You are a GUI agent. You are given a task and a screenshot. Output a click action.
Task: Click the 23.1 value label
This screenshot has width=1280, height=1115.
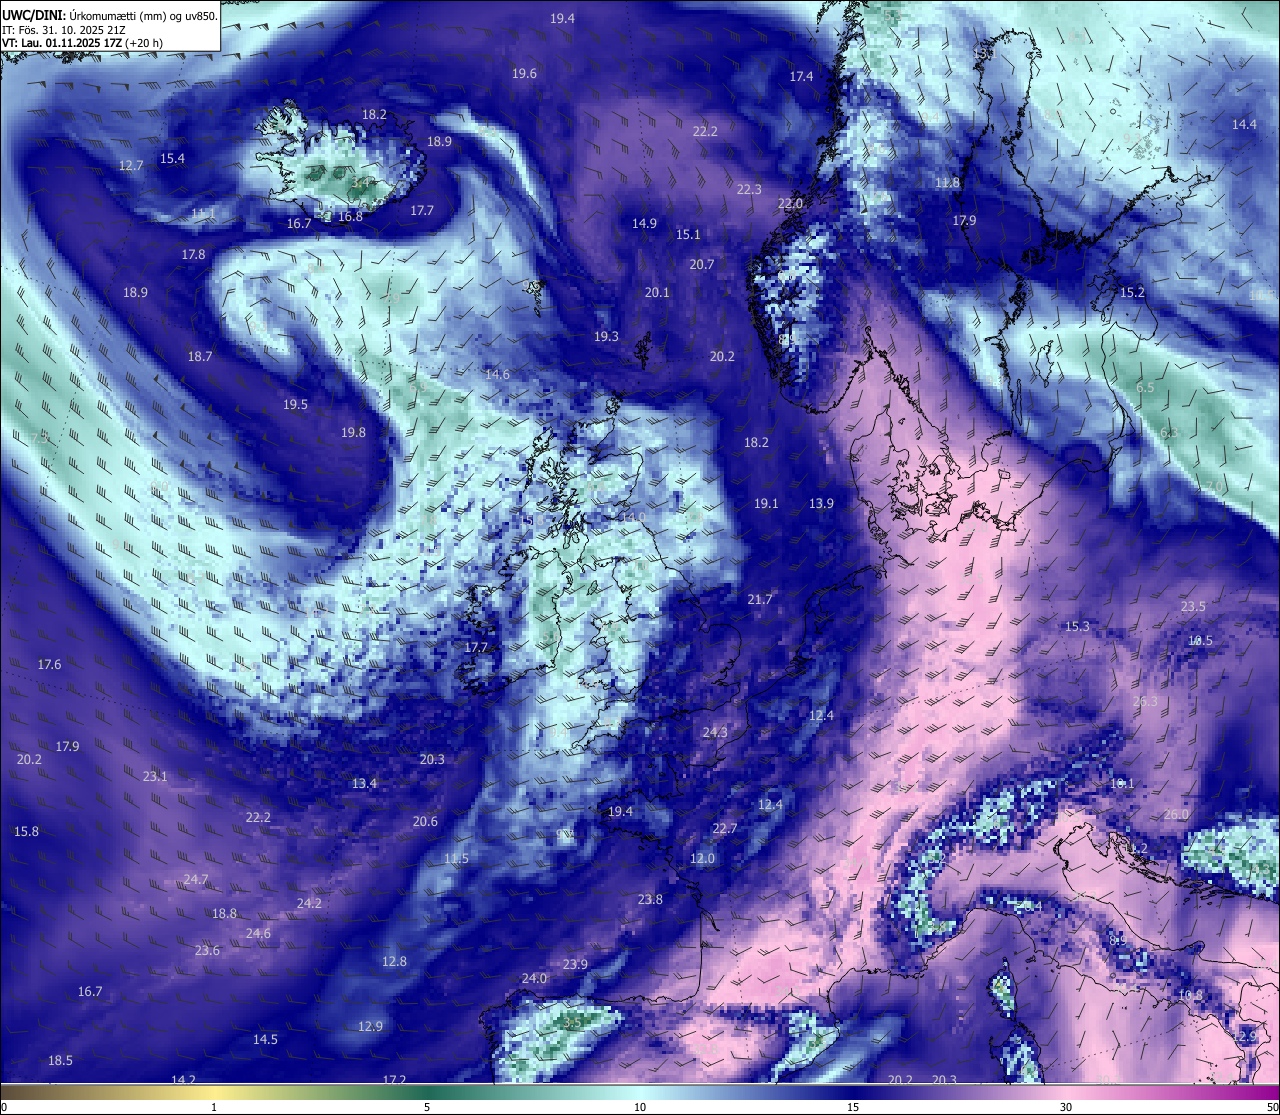point(155,776)
